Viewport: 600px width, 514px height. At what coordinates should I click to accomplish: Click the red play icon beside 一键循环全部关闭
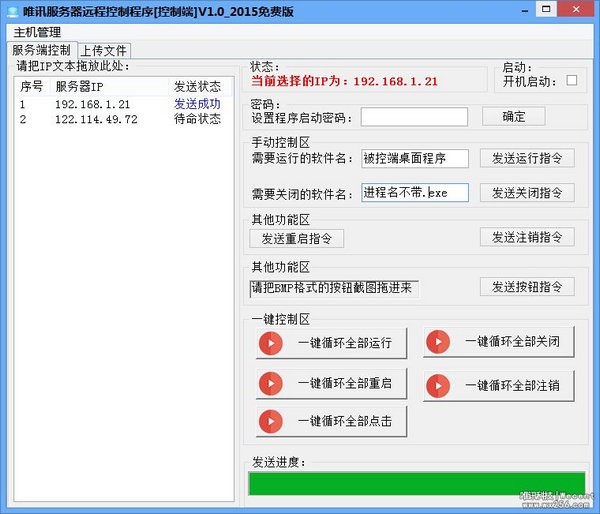pyautogui.click(x=438, y=342)
